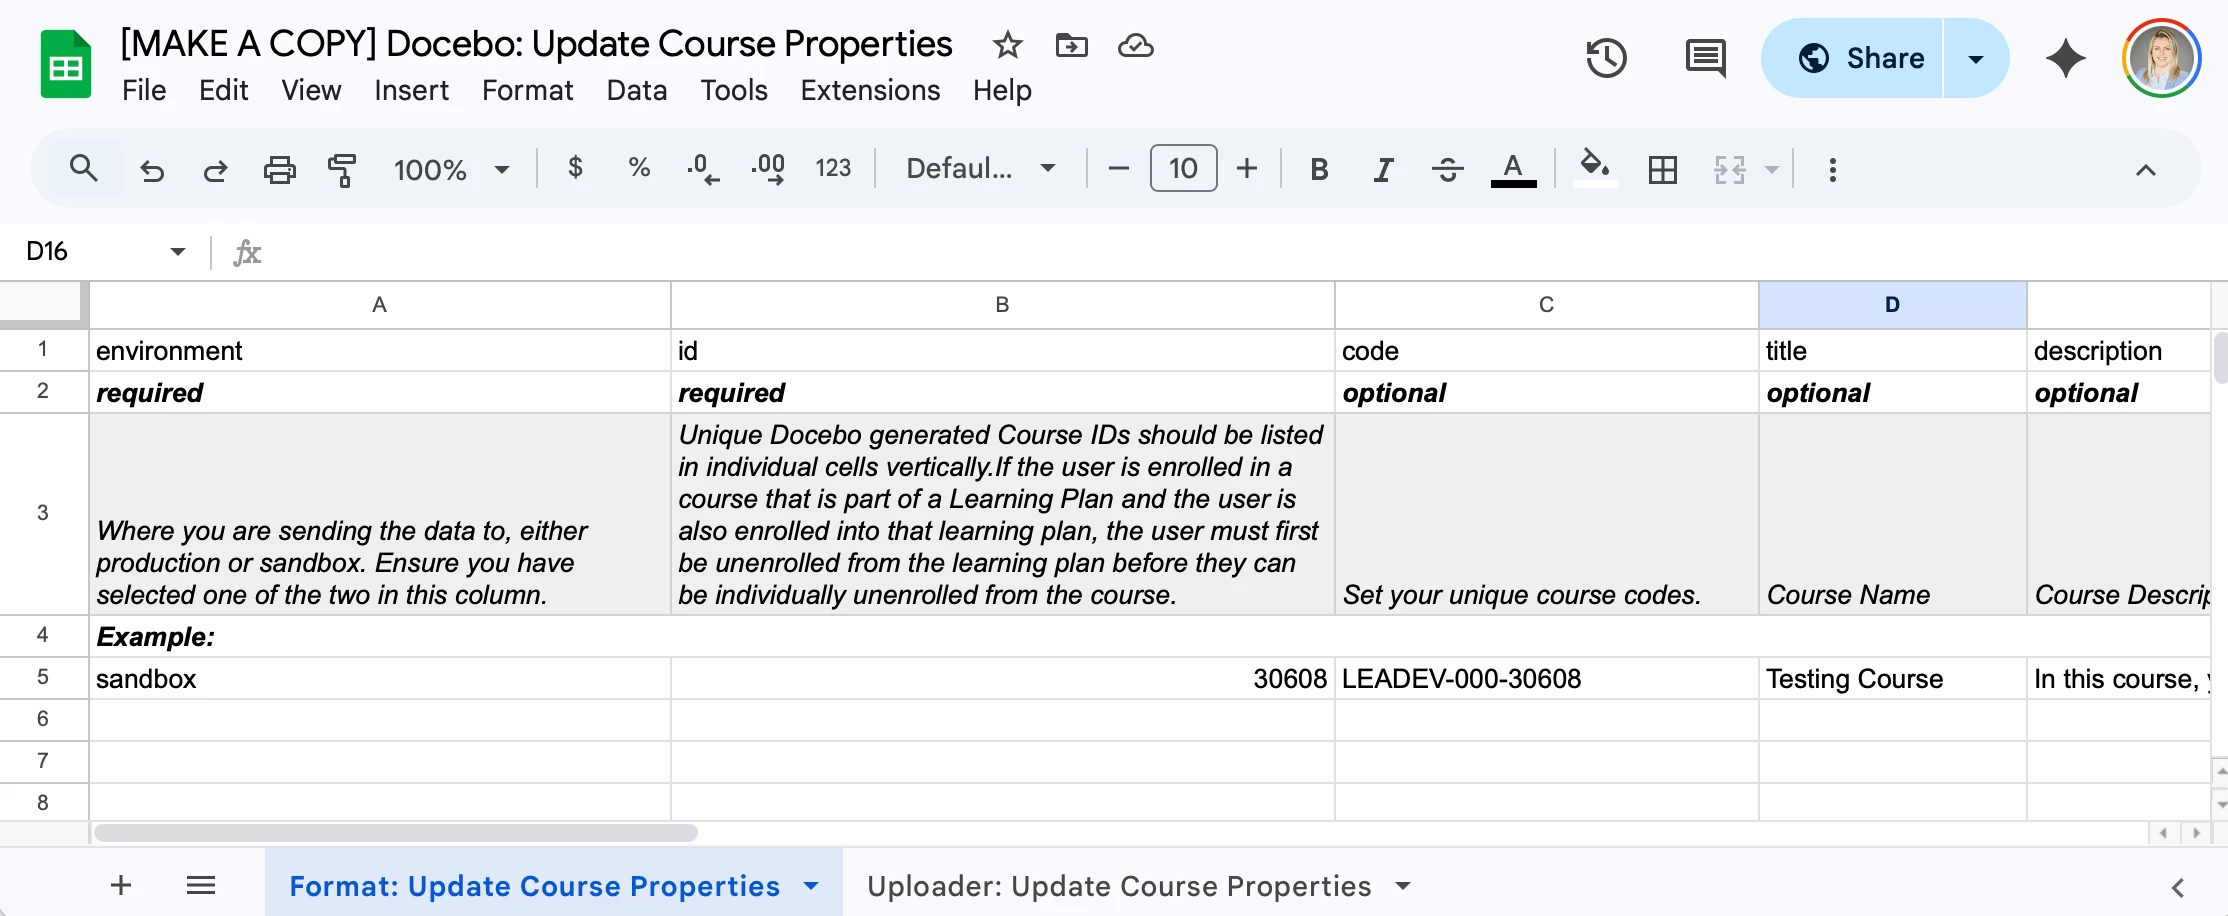The width and height of the screenshot is (2228, 916).
Task: Choose the cell fill color
Action: click(x=1595, y=168)
